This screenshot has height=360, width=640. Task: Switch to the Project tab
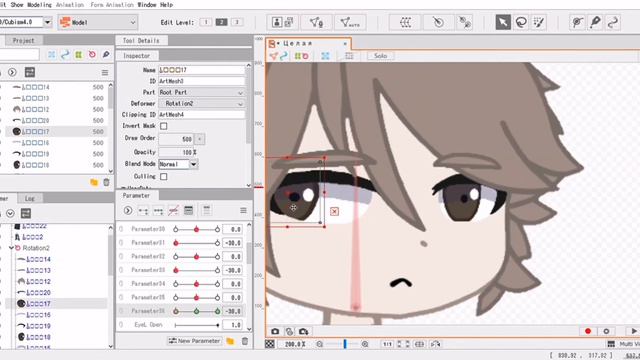24,40
